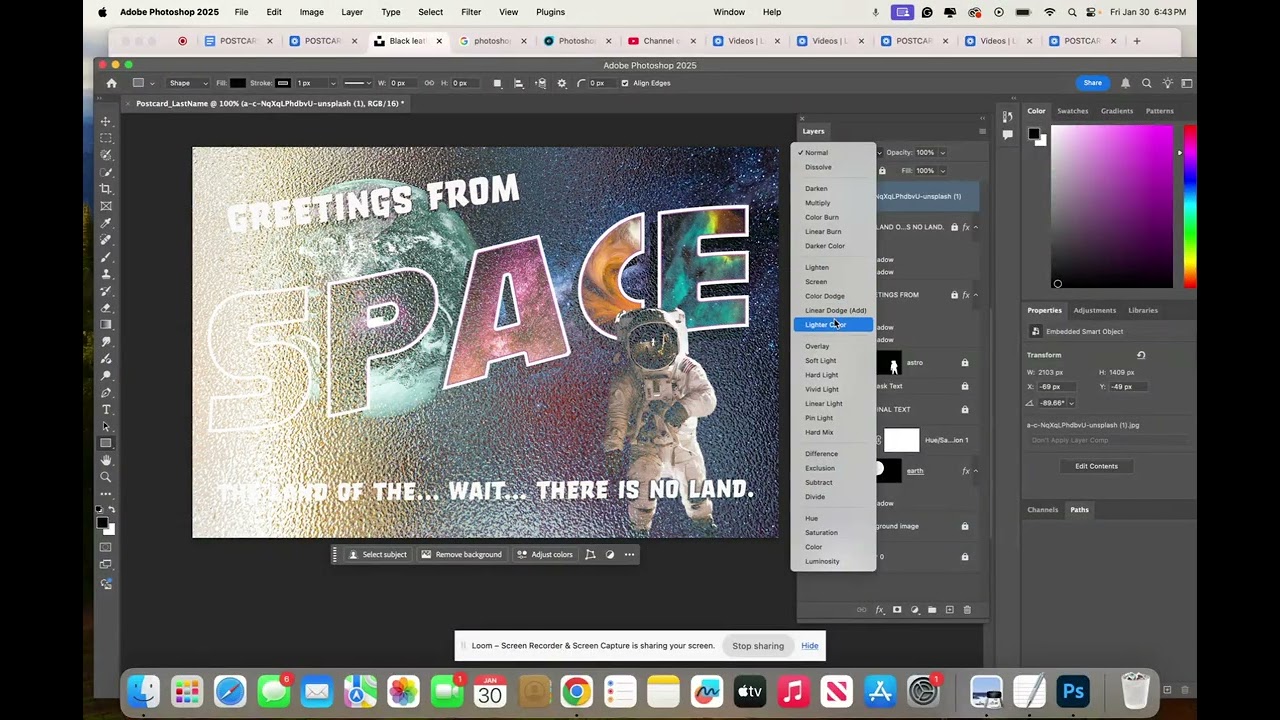Open shape settings gear icon

pos(561,83)
